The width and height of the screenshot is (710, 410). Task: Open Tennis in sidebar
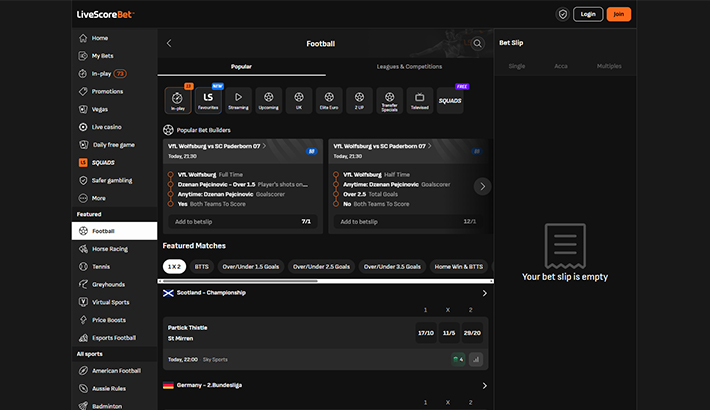[114, 266]
